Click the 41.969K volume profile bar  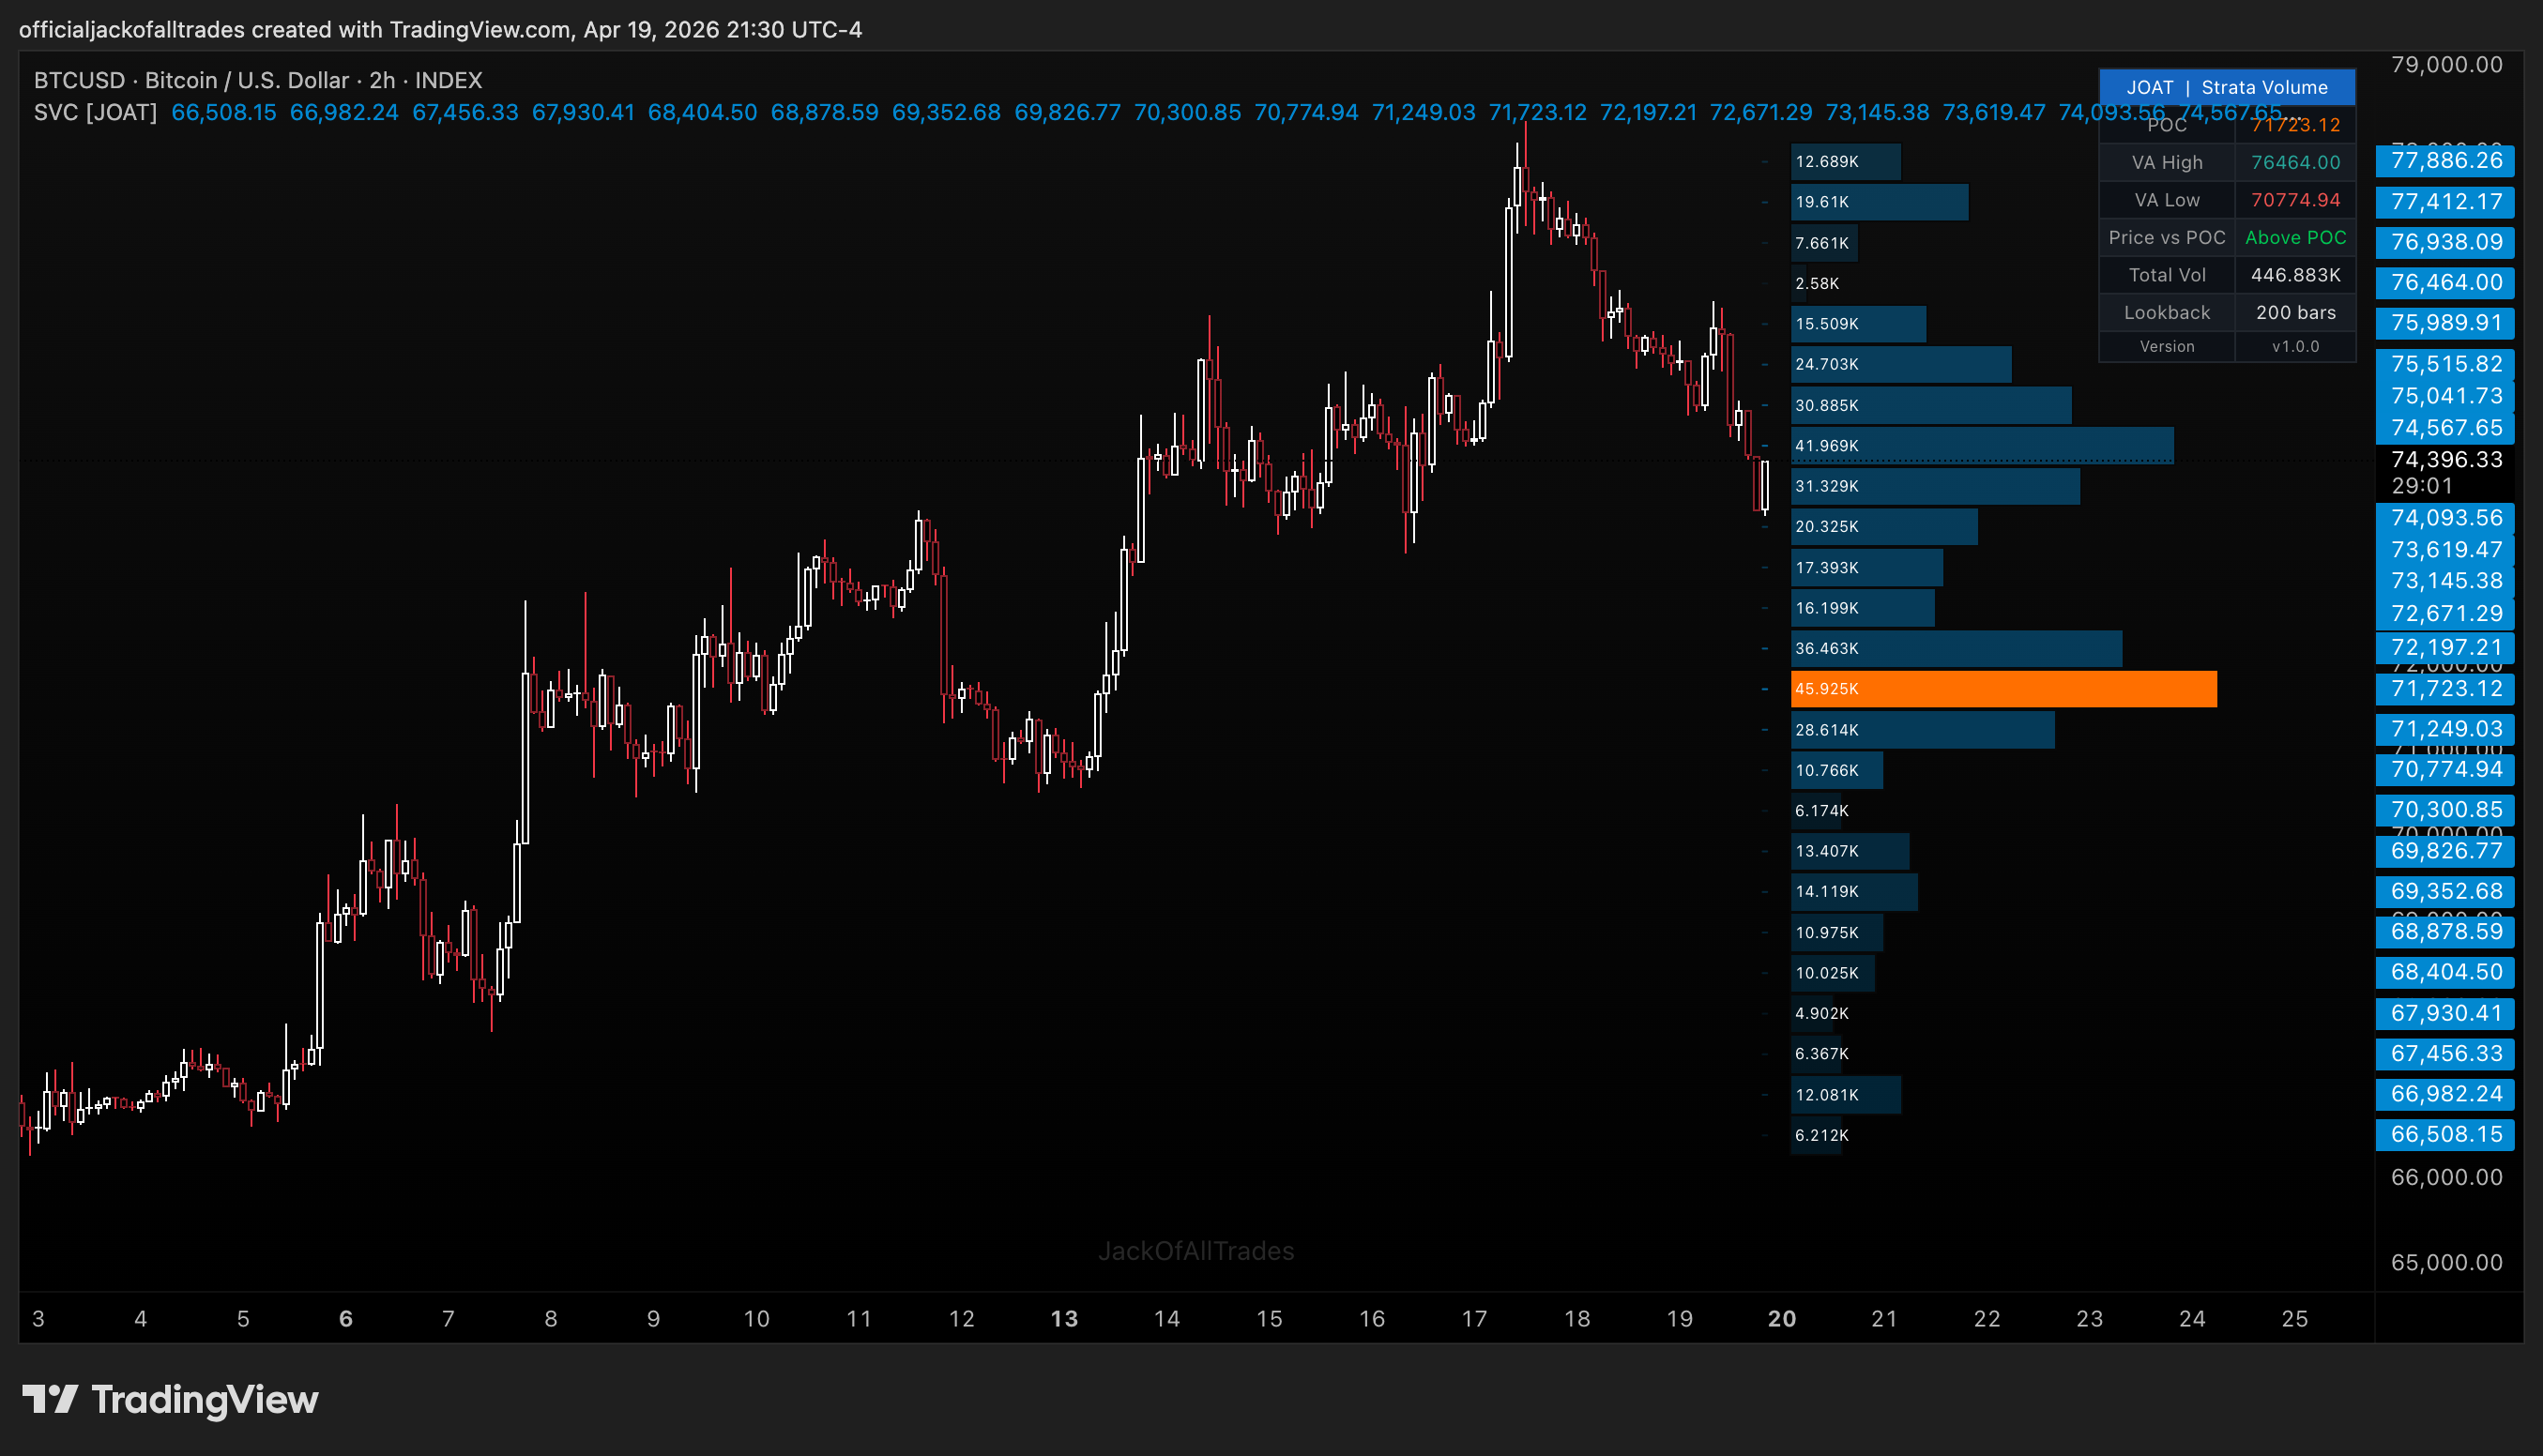1982,446
